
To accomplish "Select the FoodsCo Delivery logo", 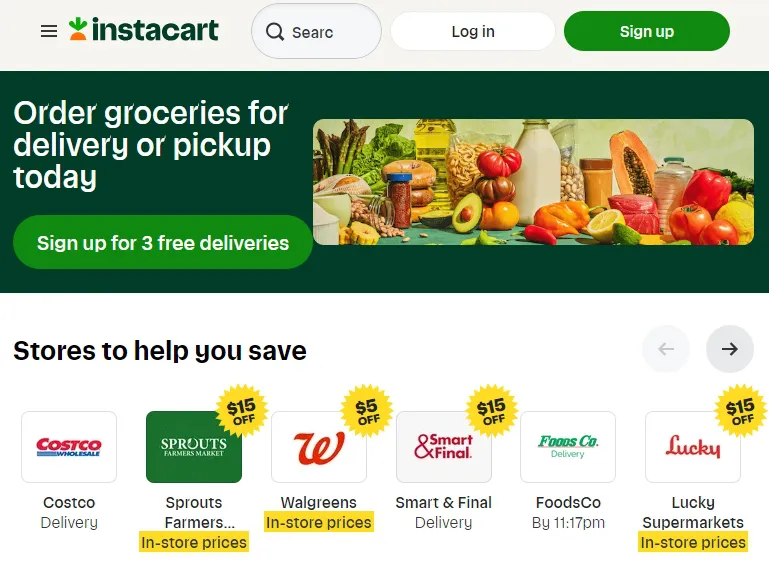I will coord(568,447).
